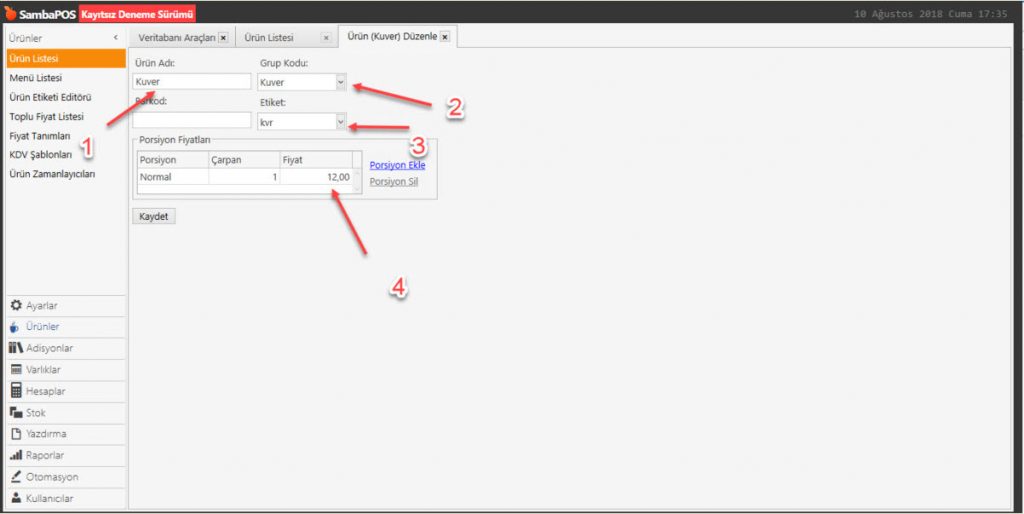The image size is (1024, 514).
Task: Click the Porsiyon Sil link
Action: [x=394, y=182]
